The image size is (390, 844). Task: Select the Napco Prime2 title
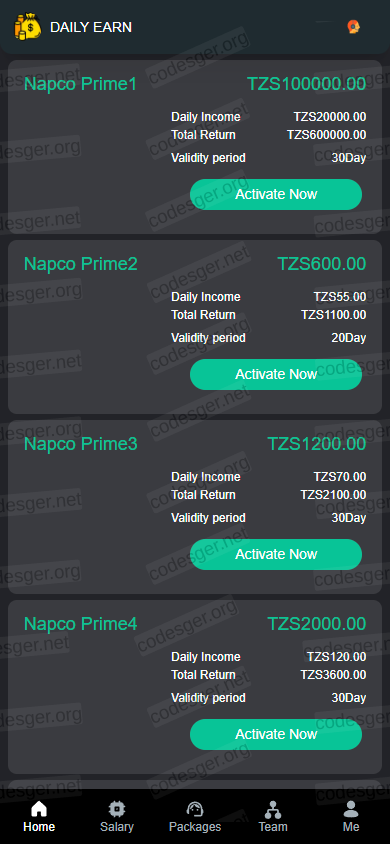coord(81,264)
